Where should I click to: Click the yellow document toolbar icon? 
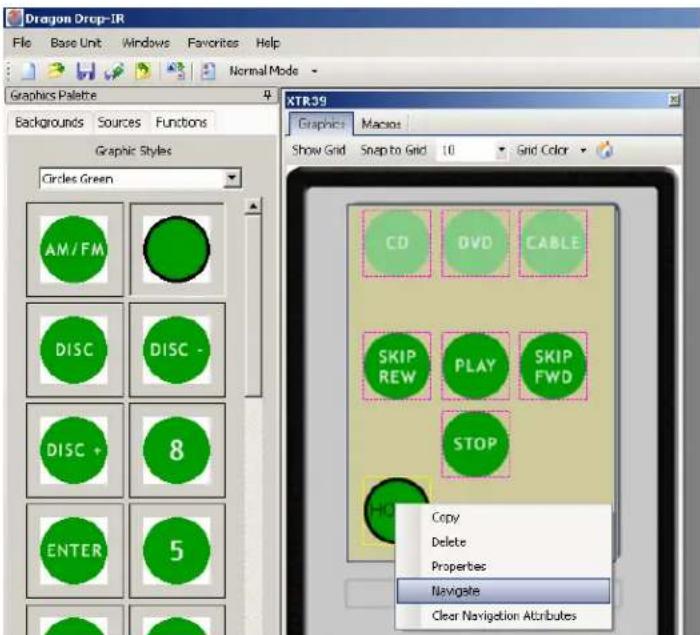pyautogui.click(x=143, y=71)
